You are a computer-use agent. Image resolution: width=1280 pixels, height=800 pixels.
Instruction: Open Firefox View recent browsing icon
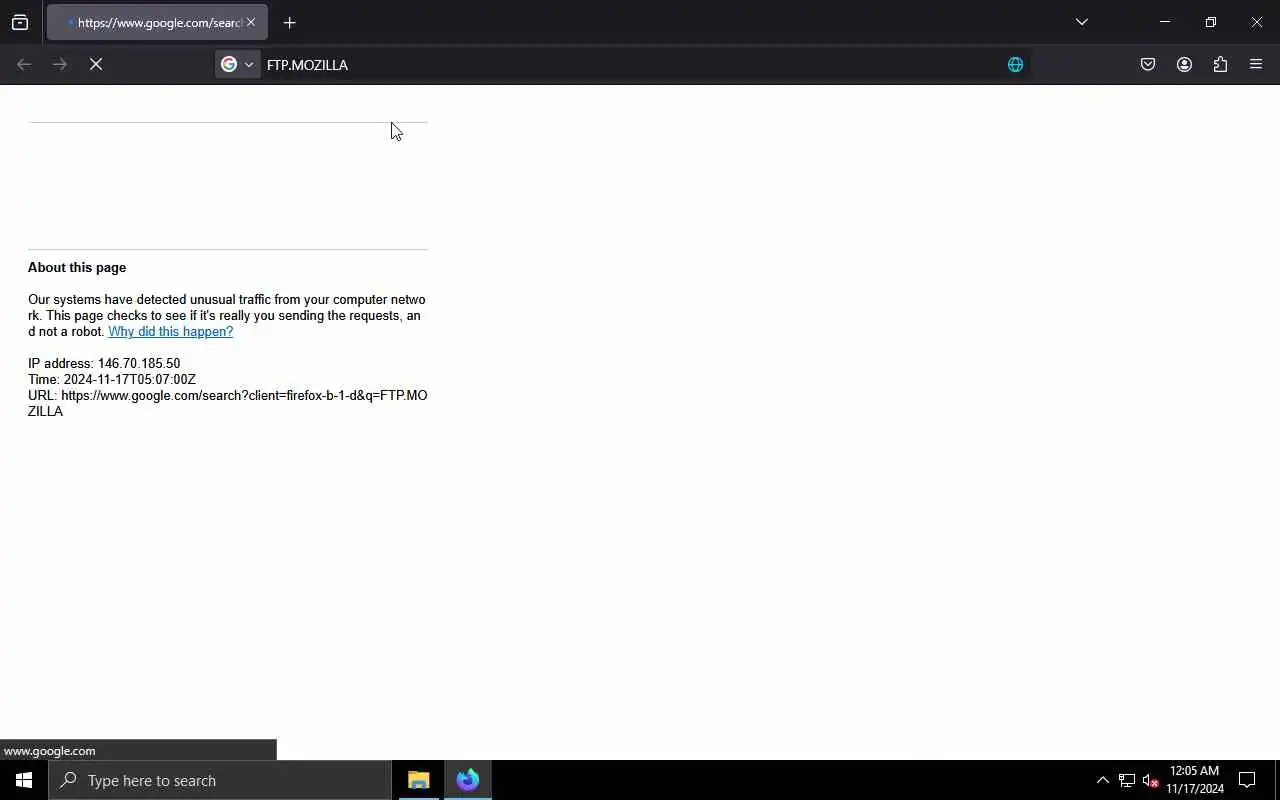point(20,22)
